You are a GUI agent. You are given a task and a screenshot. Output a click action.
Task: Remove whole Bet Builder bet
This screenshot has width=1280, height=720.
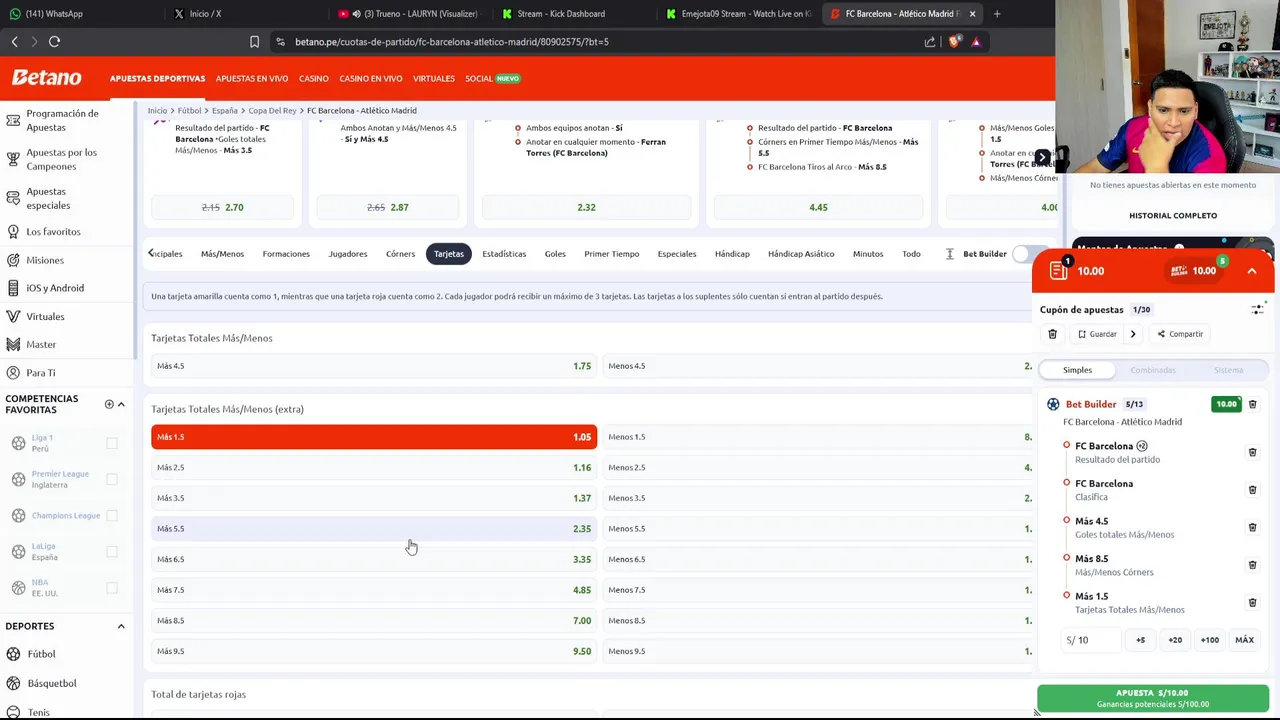[1252, 404]
